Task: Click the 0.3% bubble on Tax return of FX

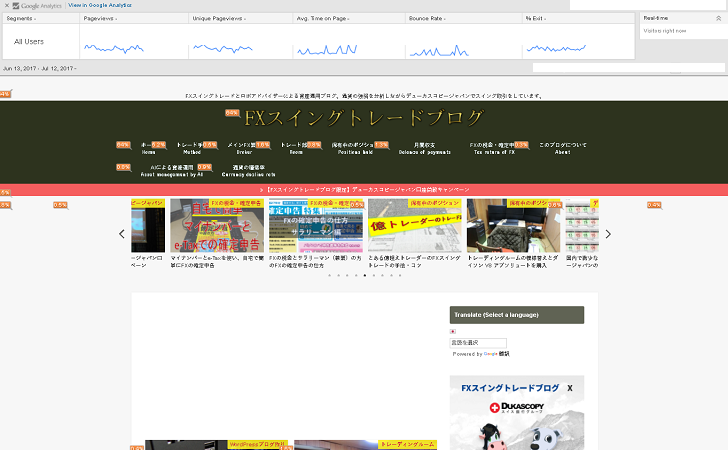Action: (x=521, y=144)
